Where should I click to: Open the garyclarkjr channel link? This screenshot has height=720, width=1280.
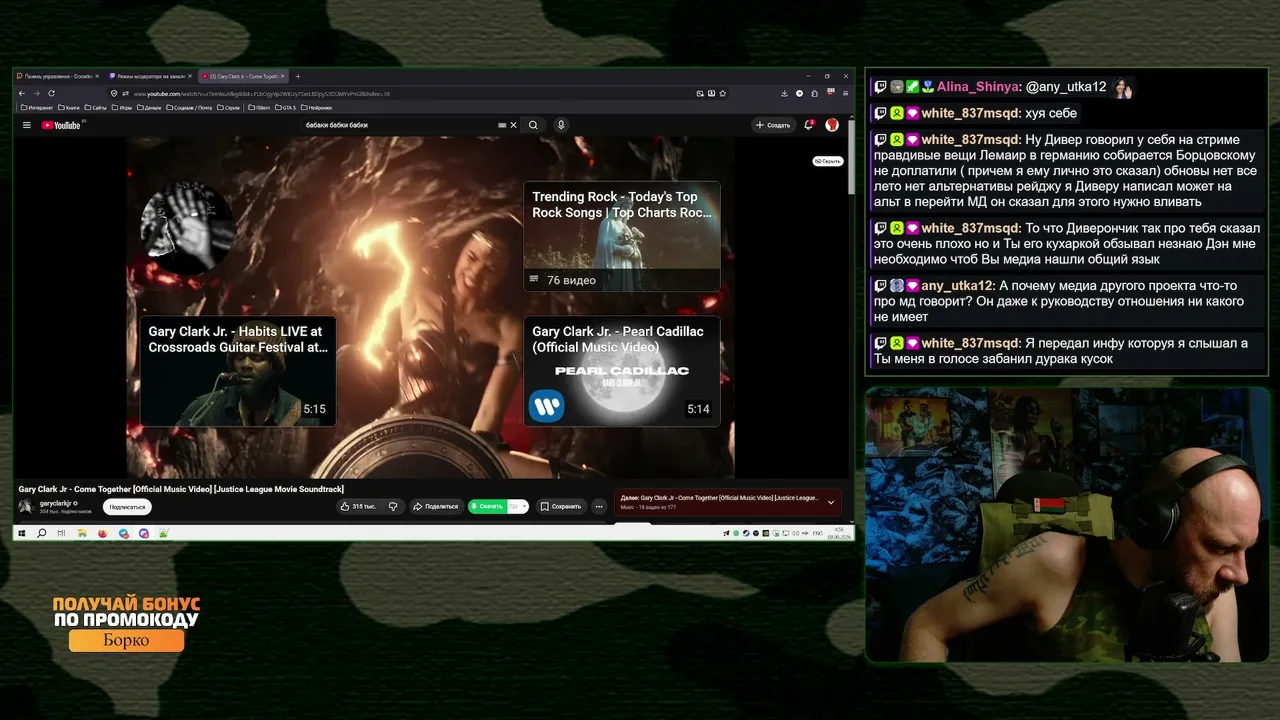[x=58, y=503]
